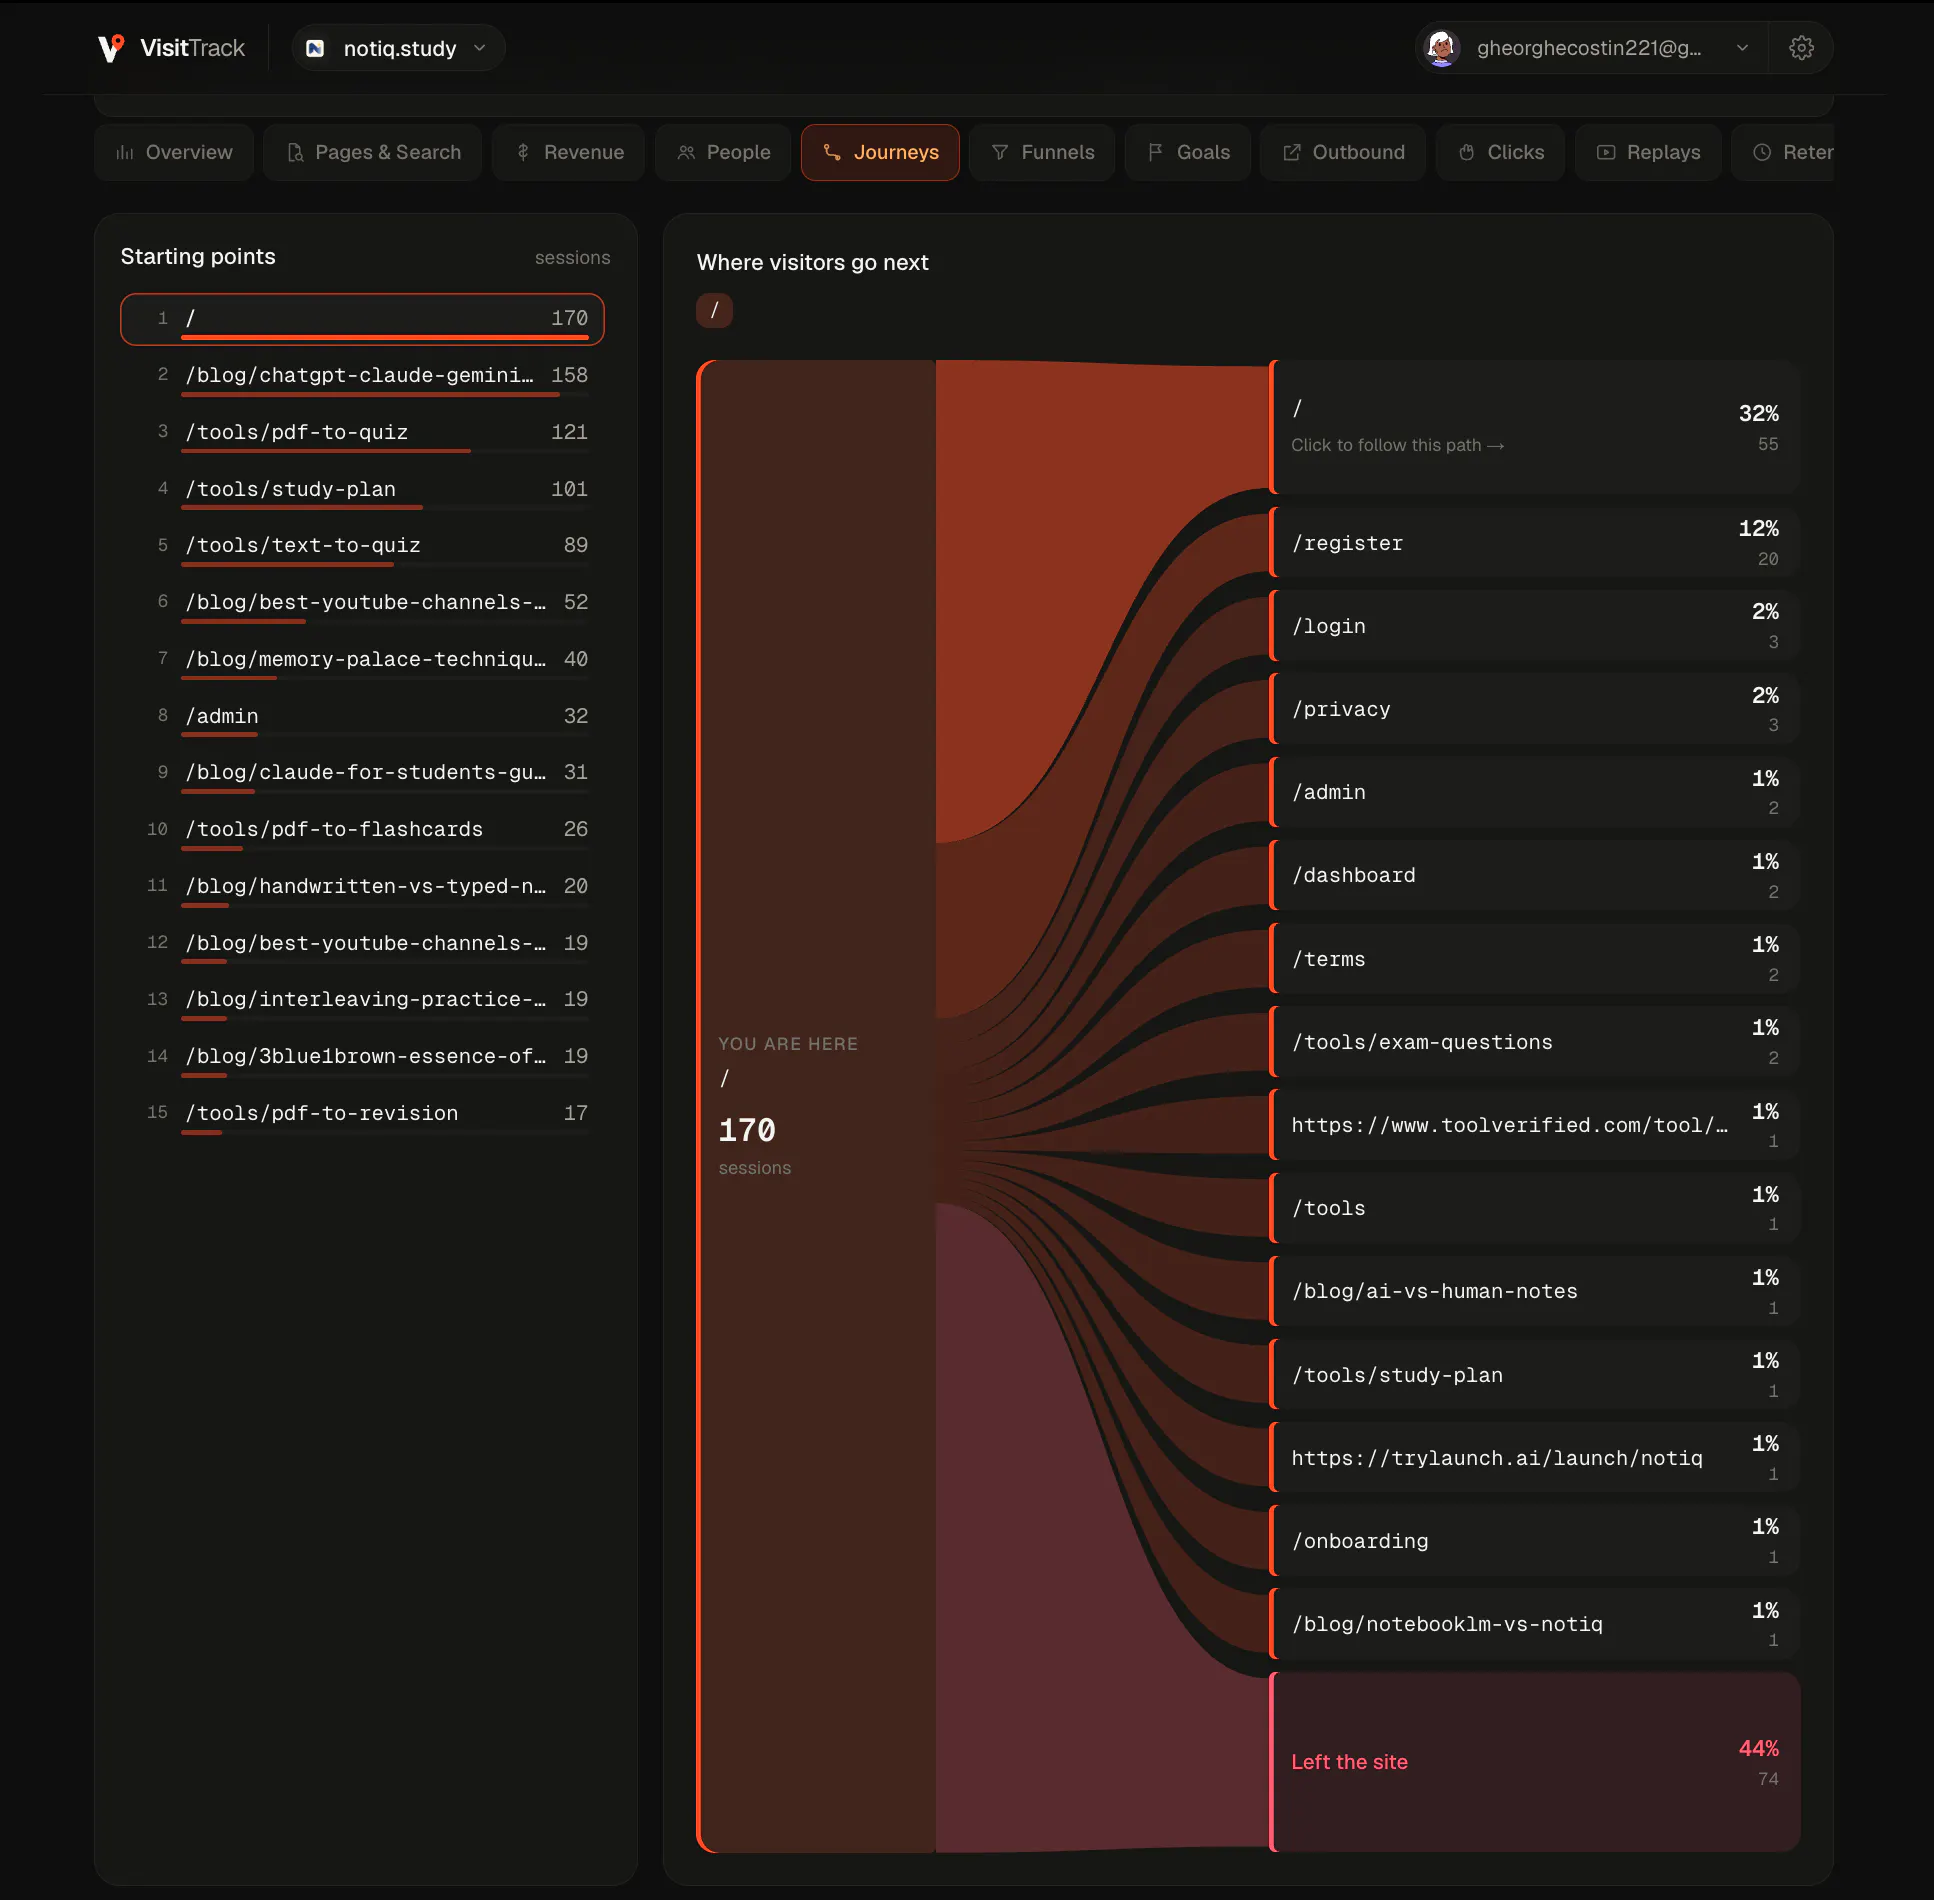Image resolution: width=1934 pixels, height=1900 pixels.
Task: Click the /privacy destination card
Action: pyautogui.click(x=1535, y=708)
